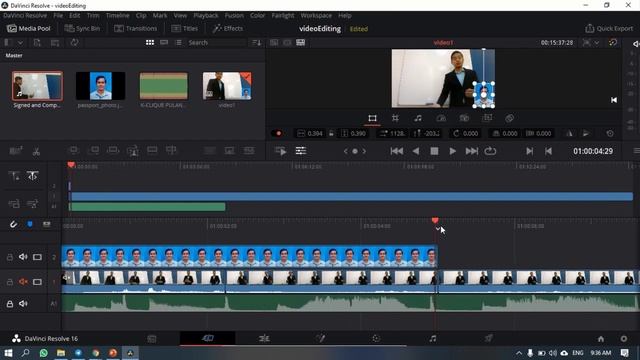Toggle video enable on track 2
The height and width of the screenshot is (360, 640).
37,257
